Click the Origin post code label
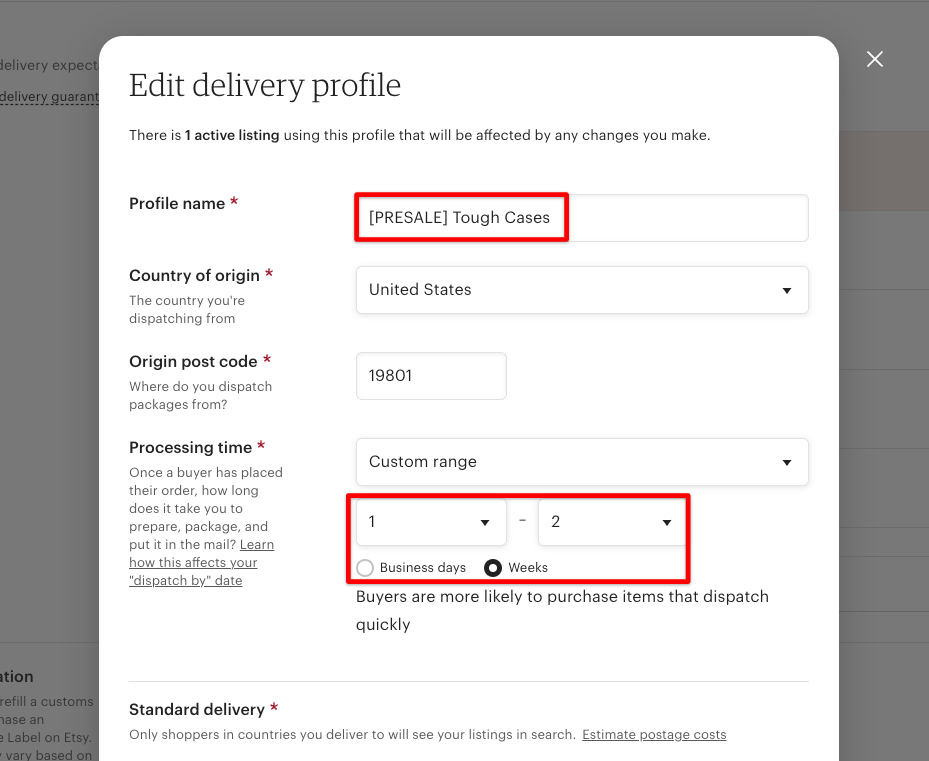The height and width of the screenshot is (761, 929). [193, 362]
